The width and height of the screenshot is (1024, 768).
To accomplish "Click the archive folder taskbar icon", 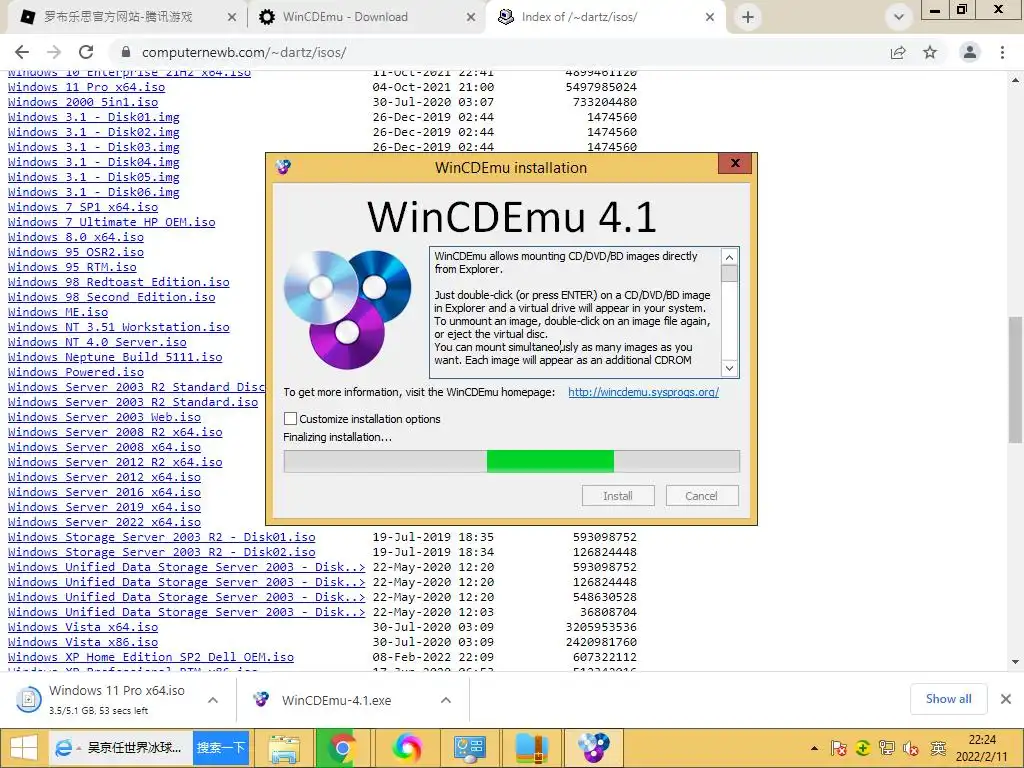I will tap(532, 748).
